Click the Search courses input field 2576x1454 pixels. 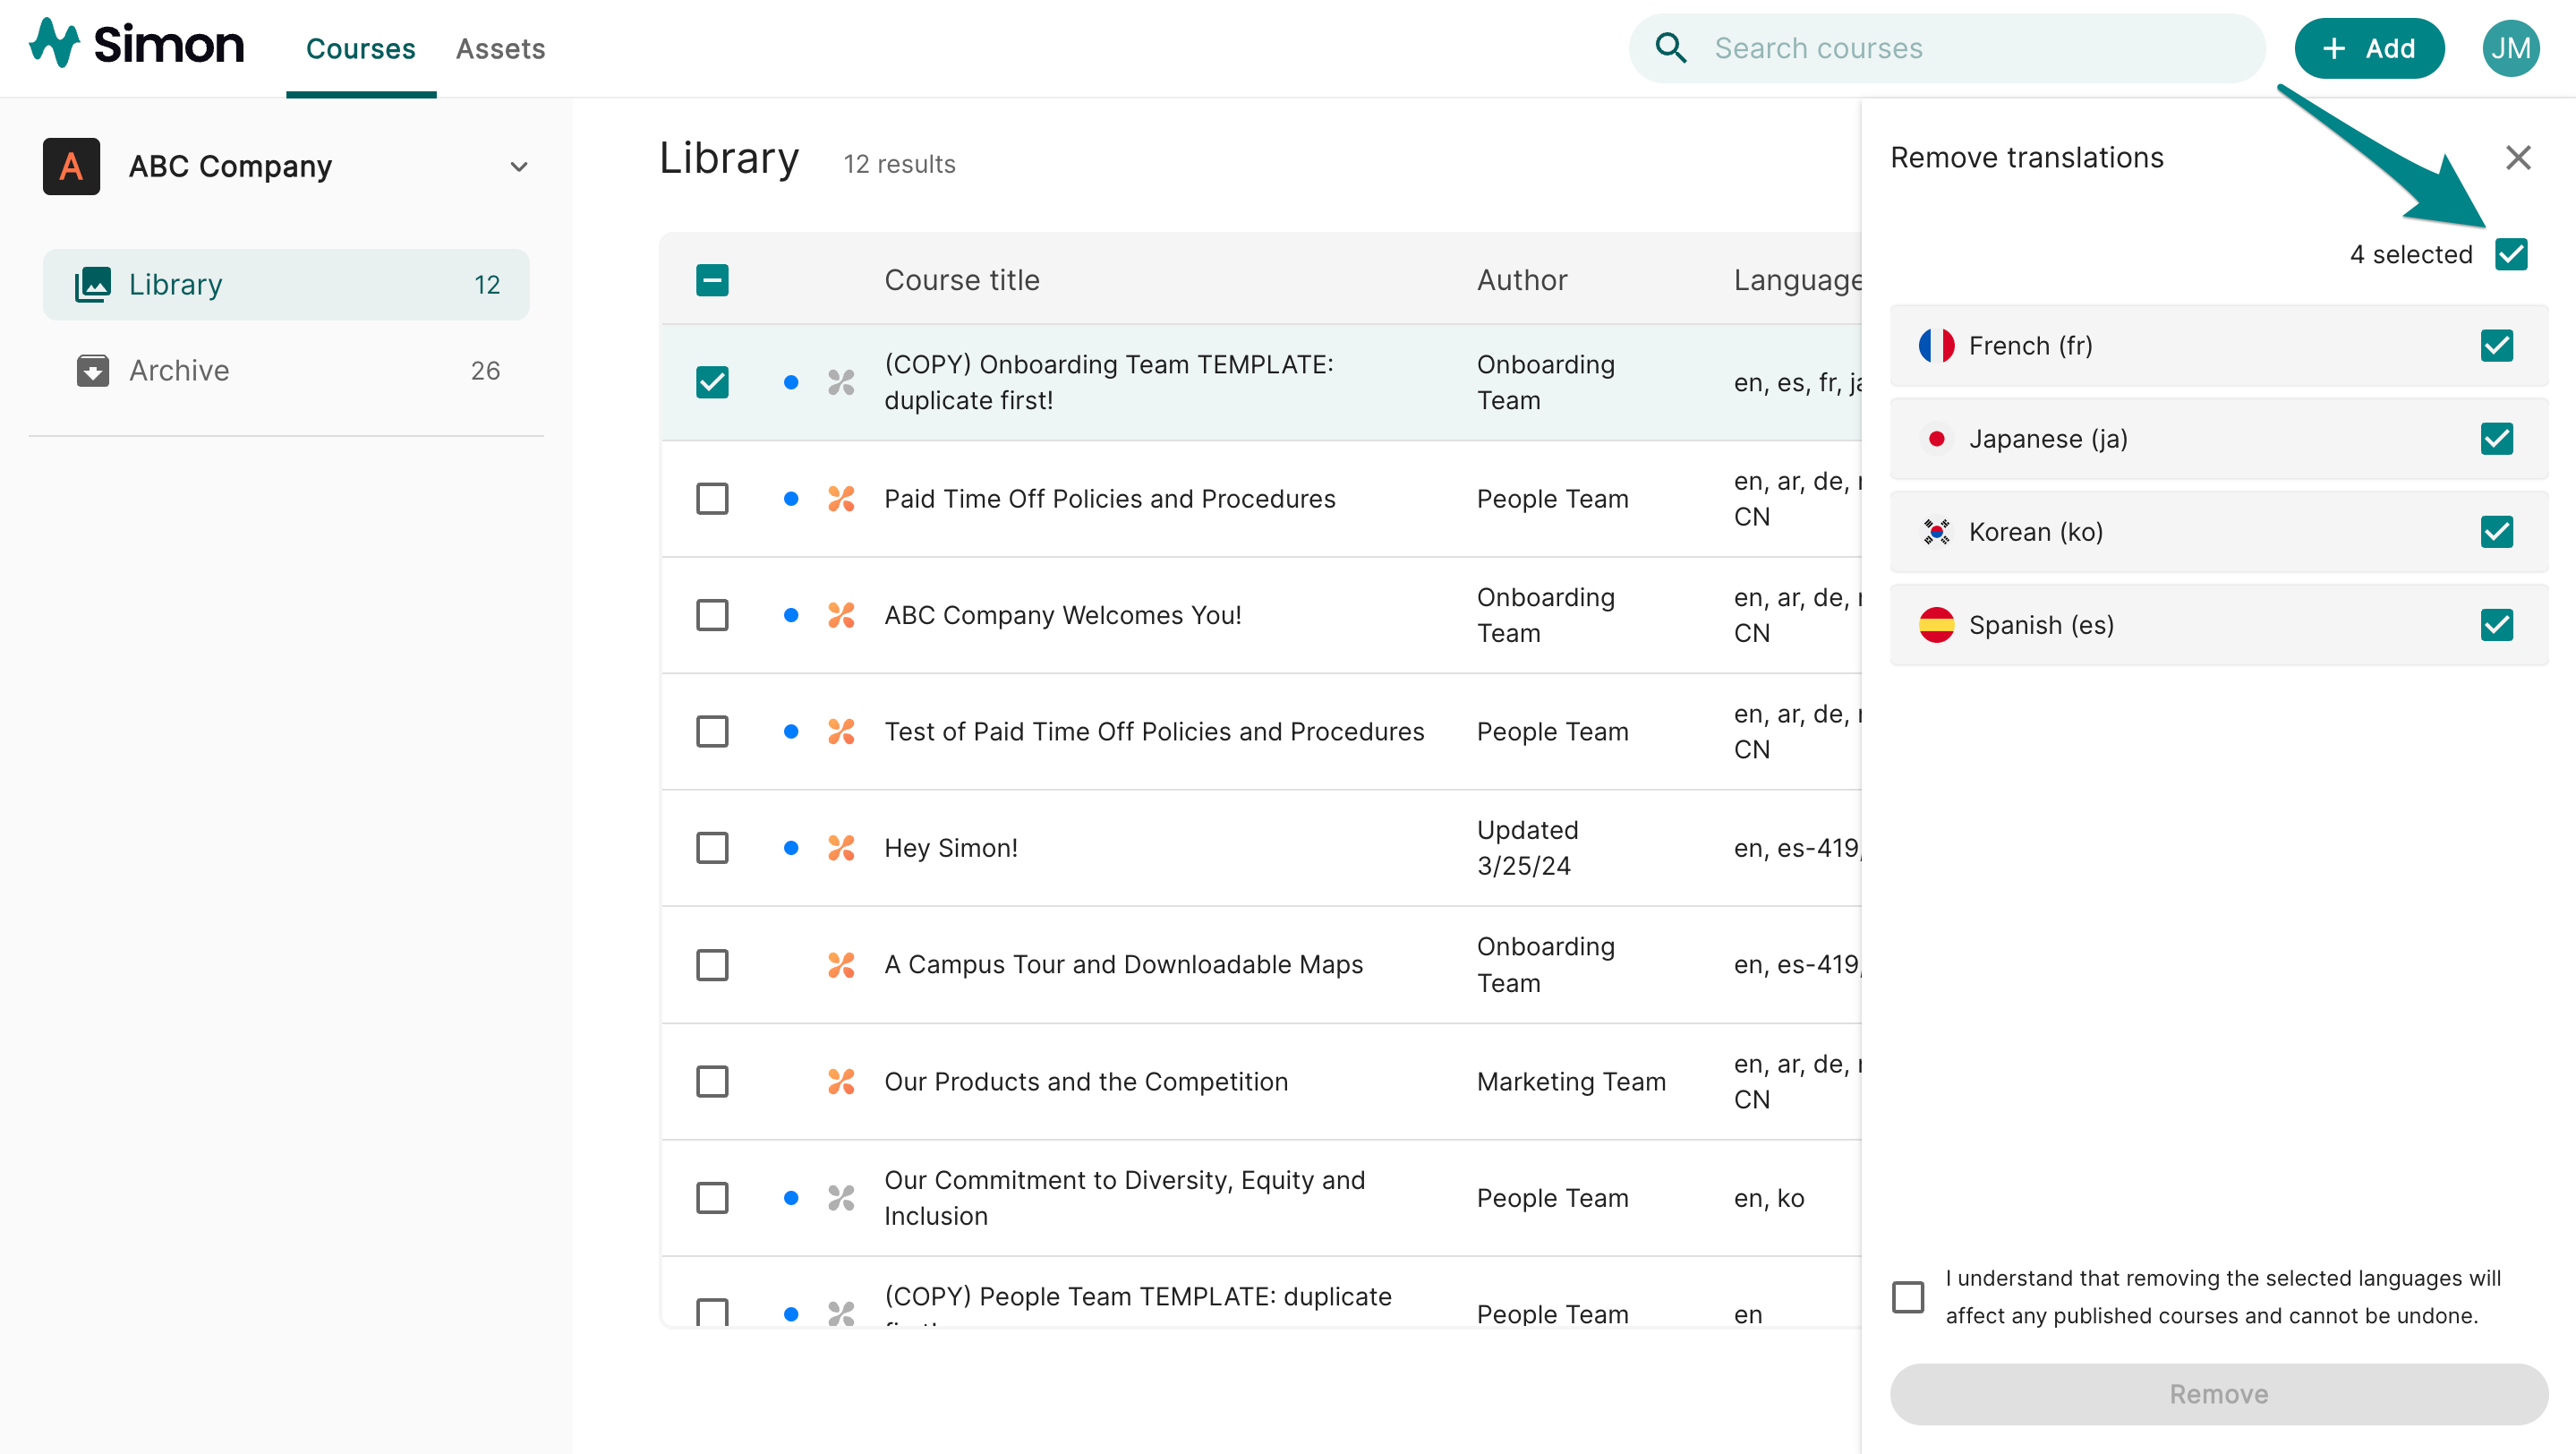tap(1947, 48)
